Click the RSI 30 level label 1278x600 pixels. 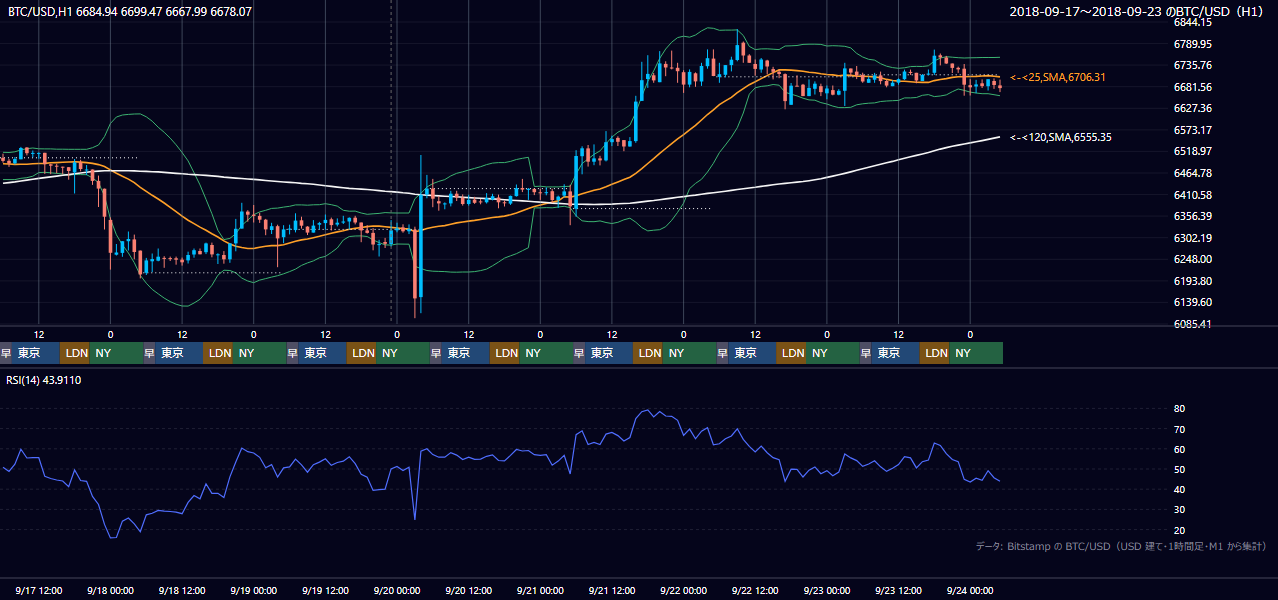click(x=1179, y=510)
